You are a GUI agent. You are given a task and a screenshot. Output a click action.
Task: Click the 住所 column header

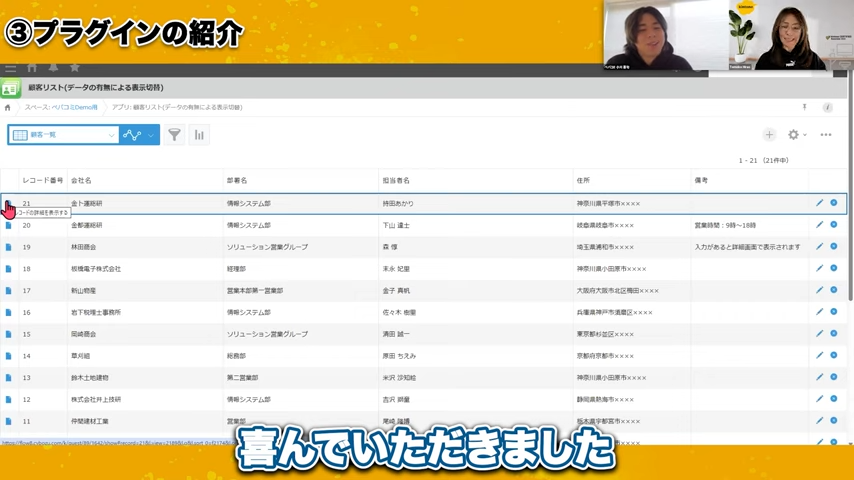583,180
